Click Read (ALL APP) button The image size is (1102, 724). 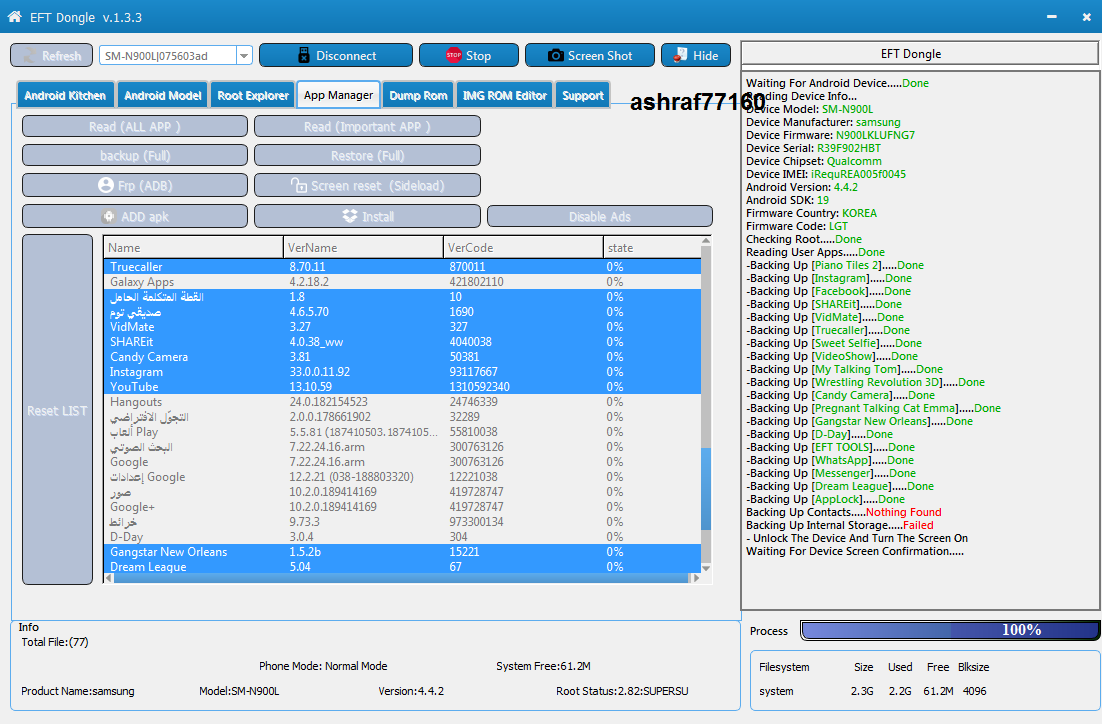[x=135, y=127]
